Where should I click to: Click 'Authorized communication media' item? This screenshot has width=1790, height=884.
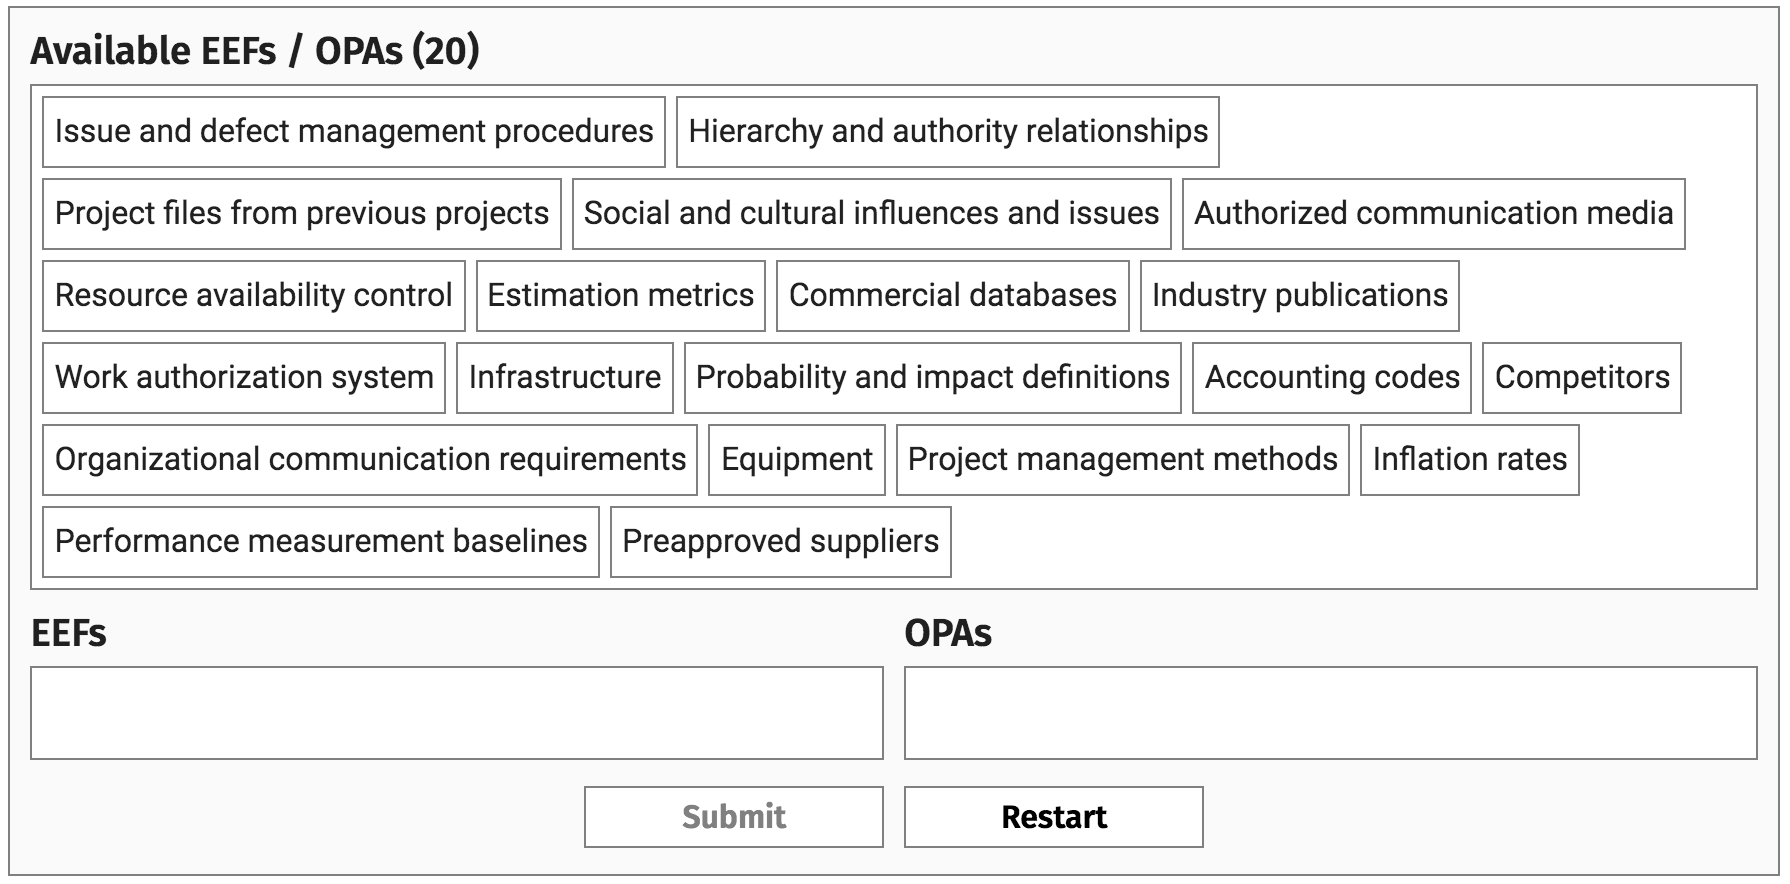(1433, 214)
